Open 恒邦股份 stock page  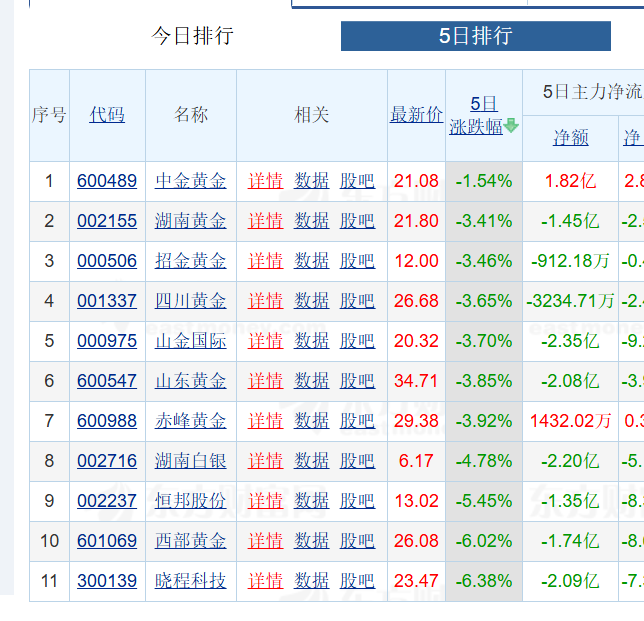191,501
